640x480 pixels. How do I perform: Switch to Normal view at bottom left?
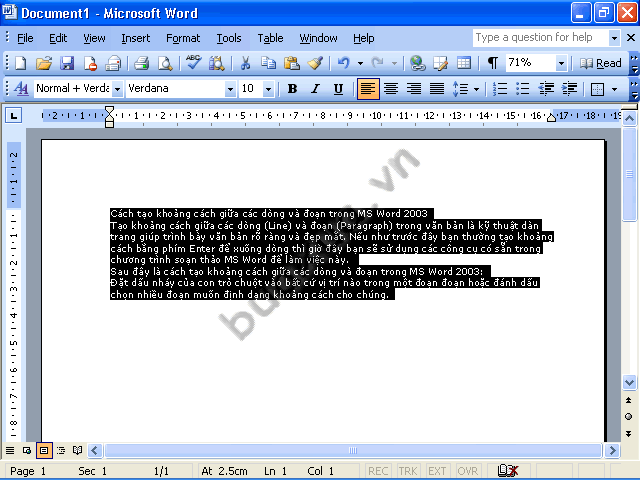[x=10, y=450]
